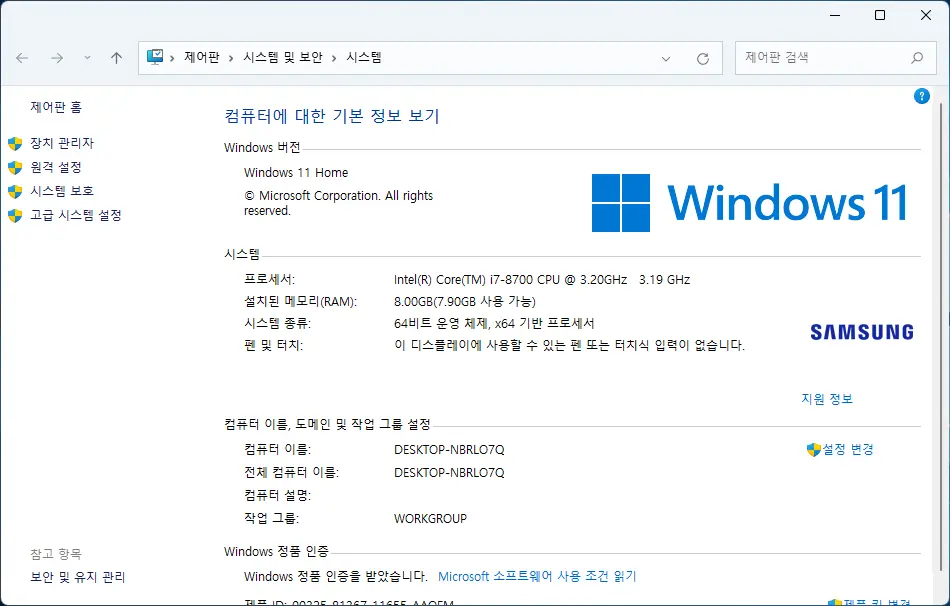Close the System window
The height and width of the screenshot is (606, 950).
pos(926,15)
